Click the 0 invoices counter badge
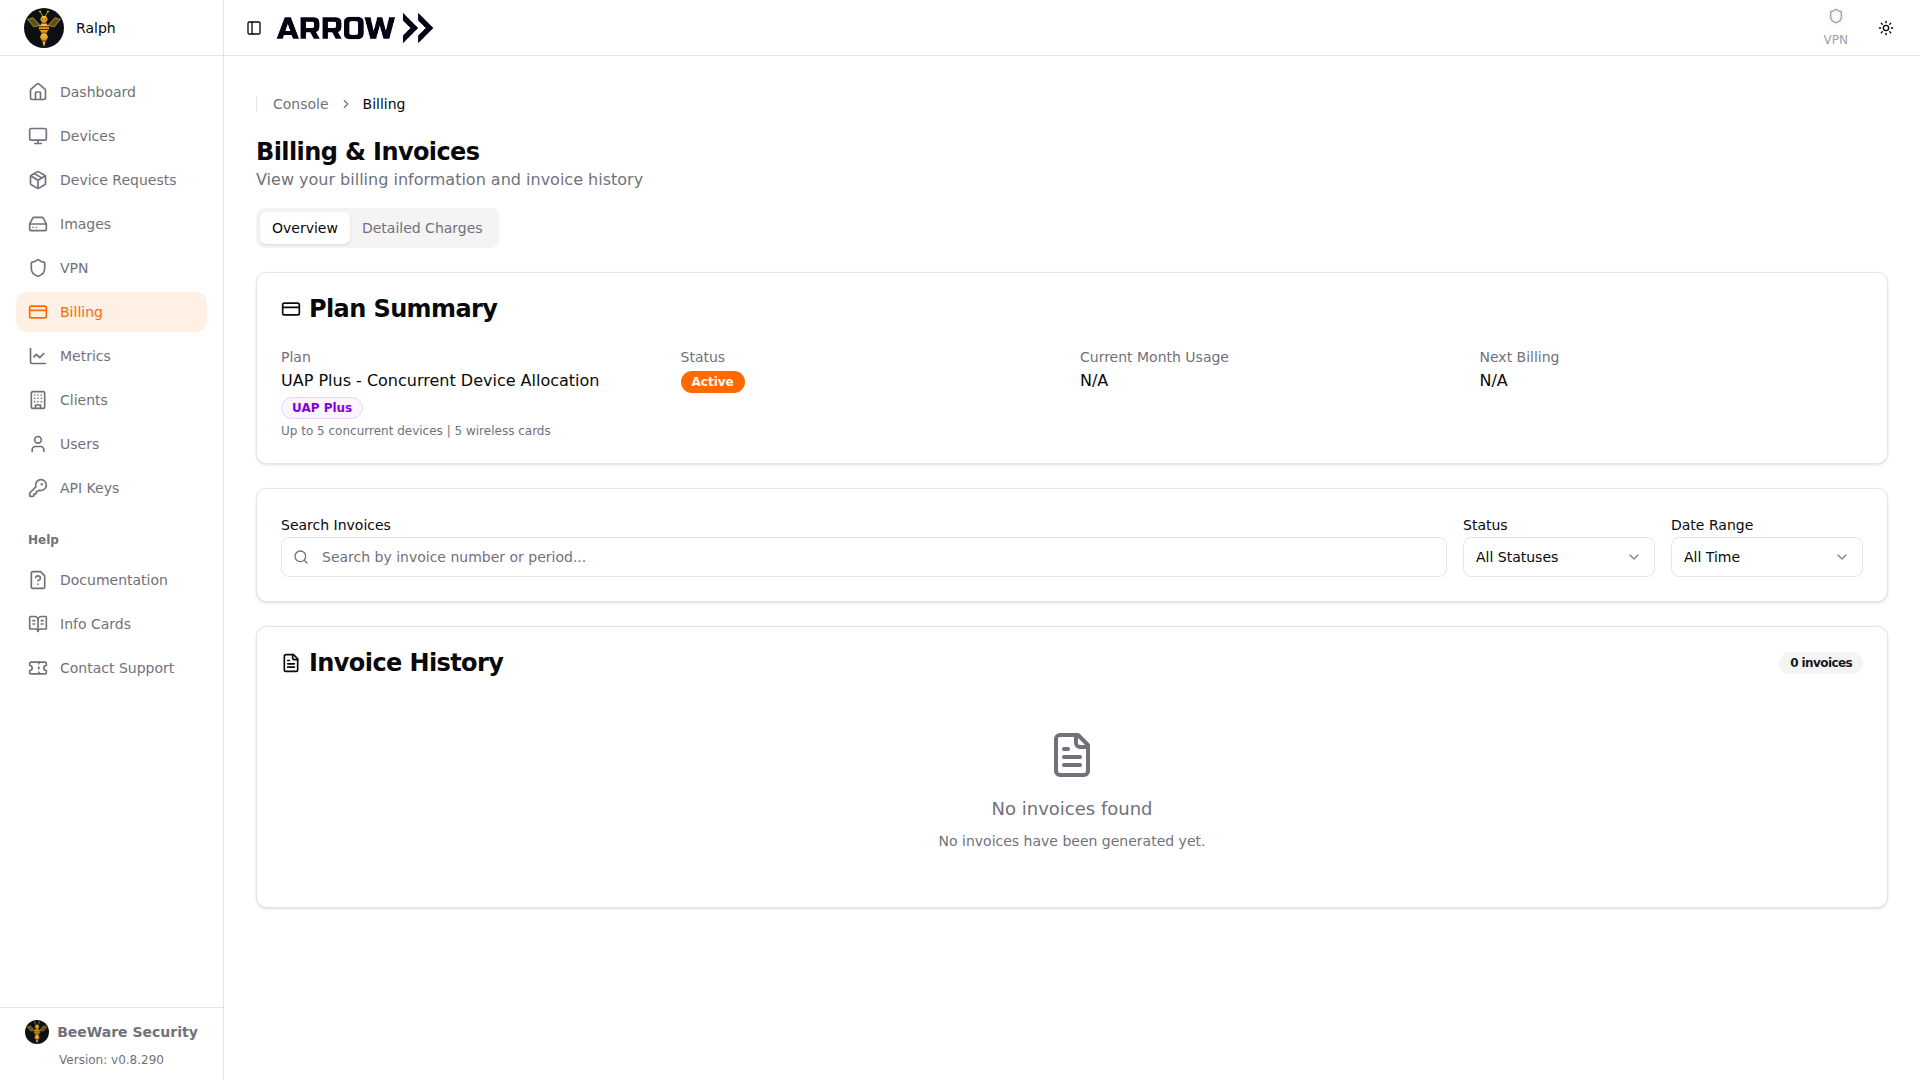 click(1821, 663)
